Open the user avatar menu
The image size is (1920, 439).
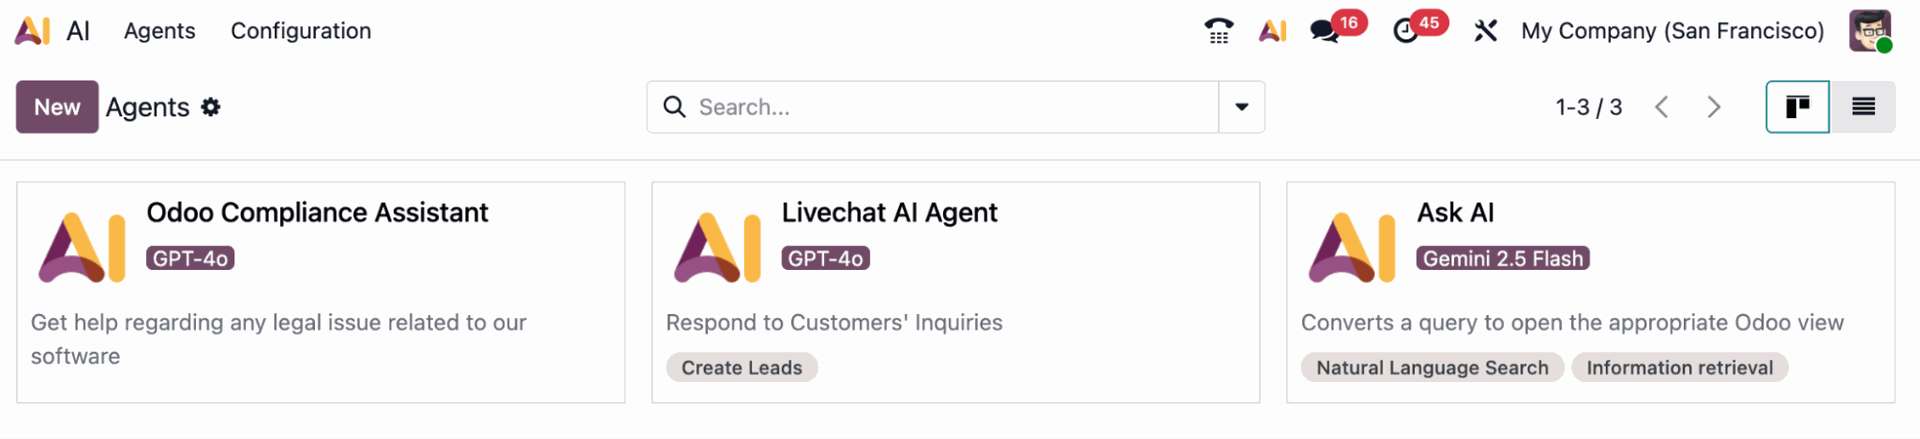click(1869, 31)
